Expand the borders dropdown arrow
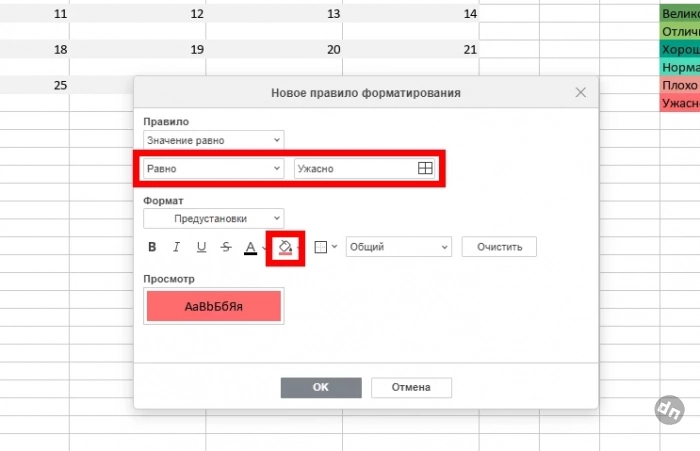The width and height of the screenshot is (700, 451). click(335, 247)
